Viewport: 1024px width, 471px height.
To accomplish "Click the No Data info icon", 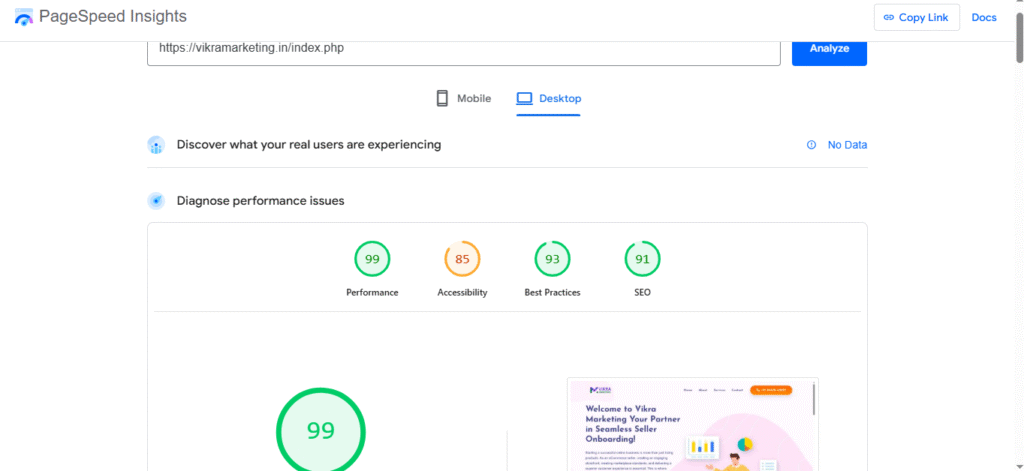I will coord(811,145).
